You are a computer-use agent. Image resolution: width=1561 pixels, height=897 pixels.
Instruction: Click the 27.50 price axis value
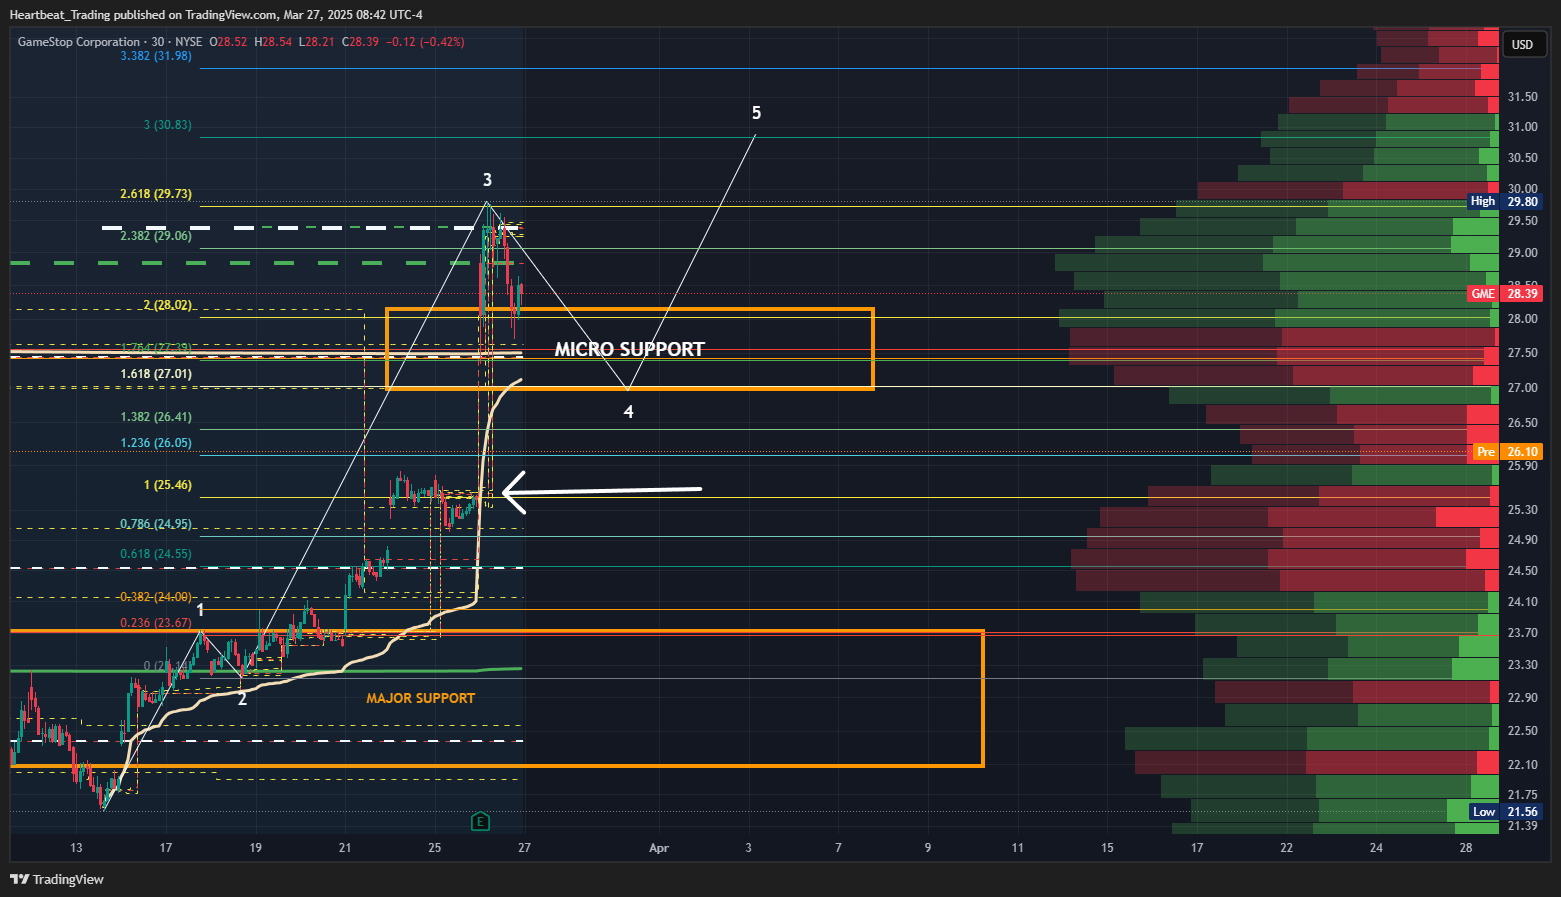[1523, 353]
